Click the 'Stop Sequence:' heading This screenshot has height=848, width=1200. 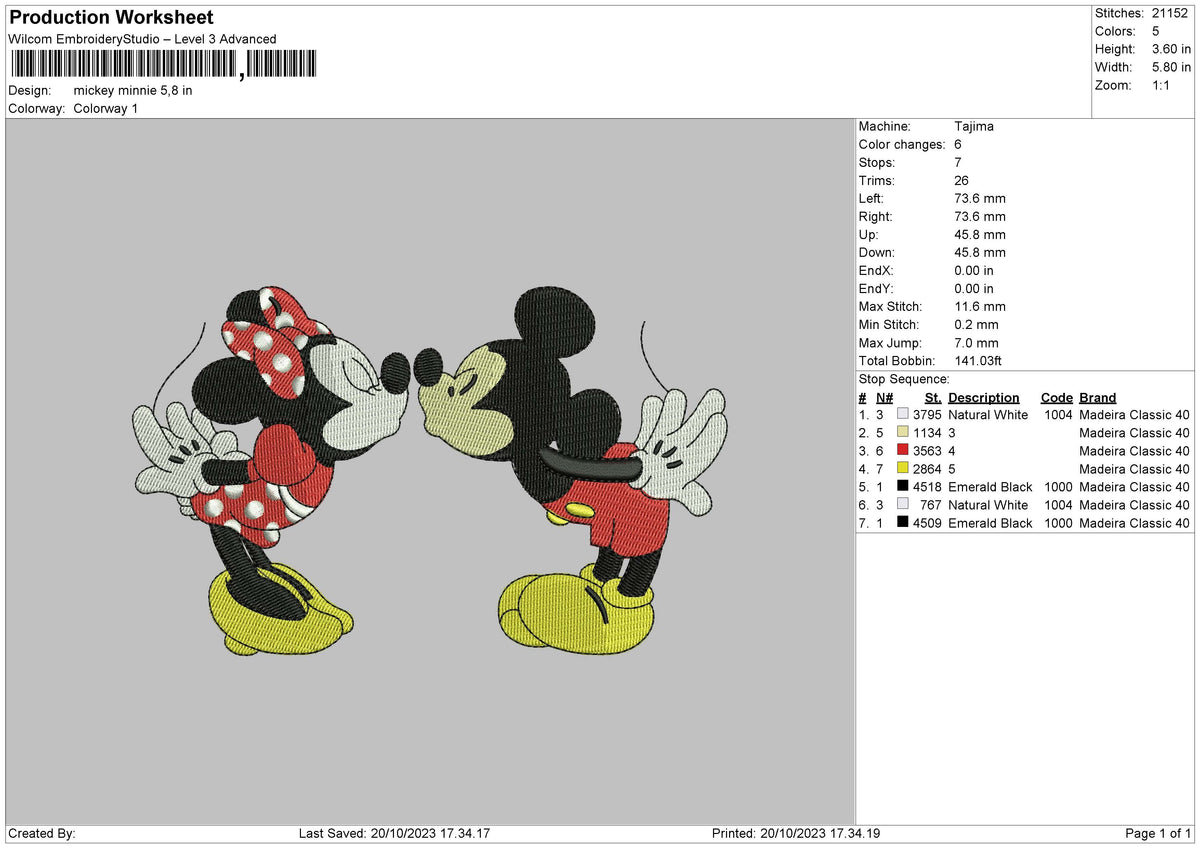tap(904, 379)
